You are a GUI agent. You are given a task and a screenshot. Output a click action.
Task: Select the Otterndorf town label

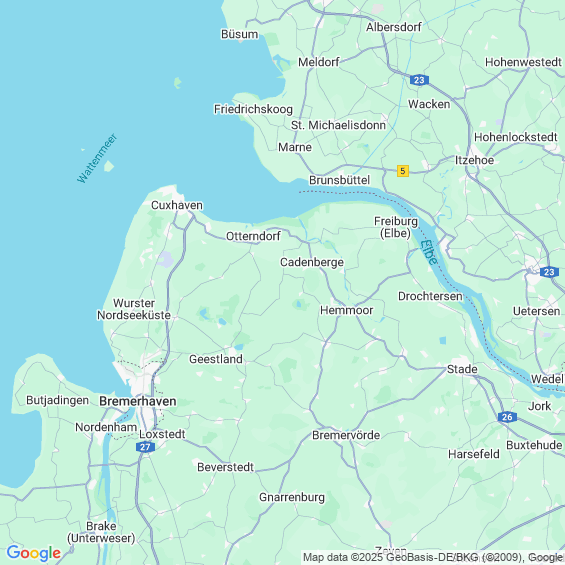point(253,236)
